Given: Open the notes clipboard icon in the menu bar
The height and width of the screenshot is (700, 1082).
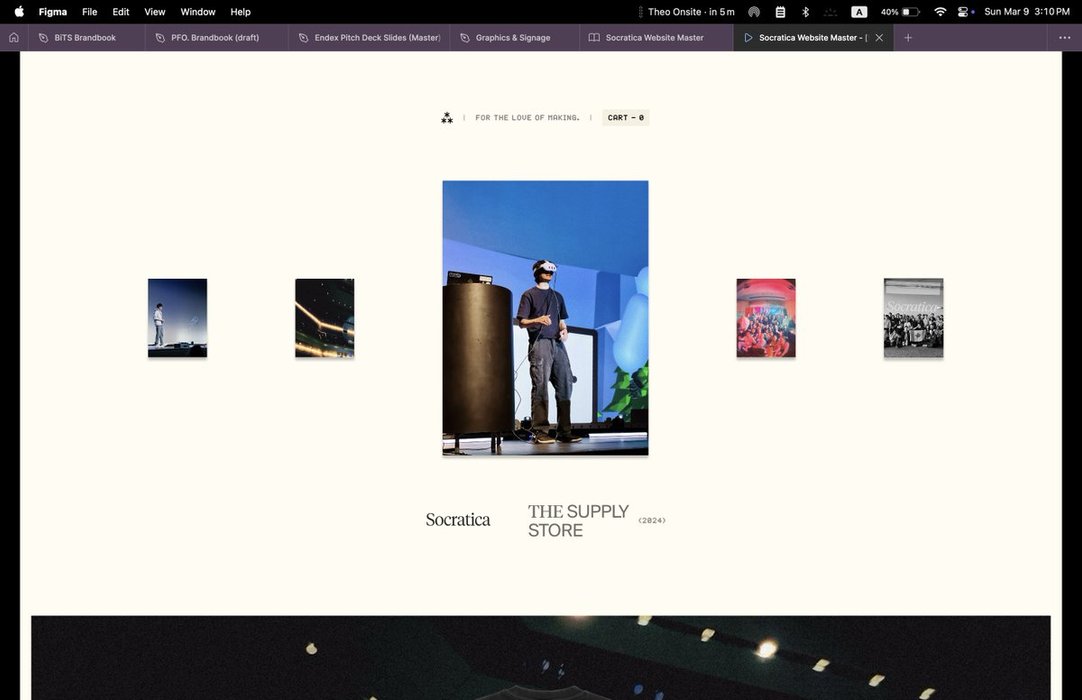Looking at the screenshot, I should coord(780,12).
